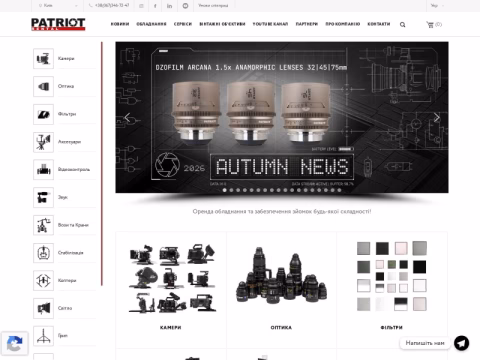Viewport: 480px width, 360px height.
Task: Select the Фільтри filter icon in sidebar
Action: click(x=43, y=114)
